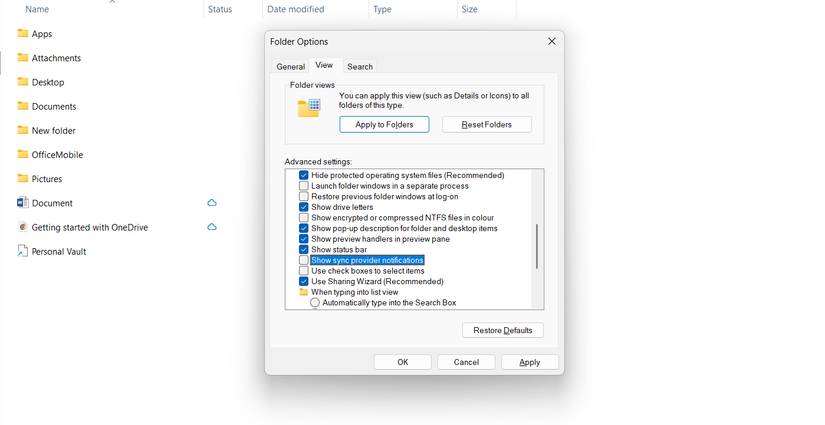
Task: Click Apply to Folders button
Action: point(384,125)
